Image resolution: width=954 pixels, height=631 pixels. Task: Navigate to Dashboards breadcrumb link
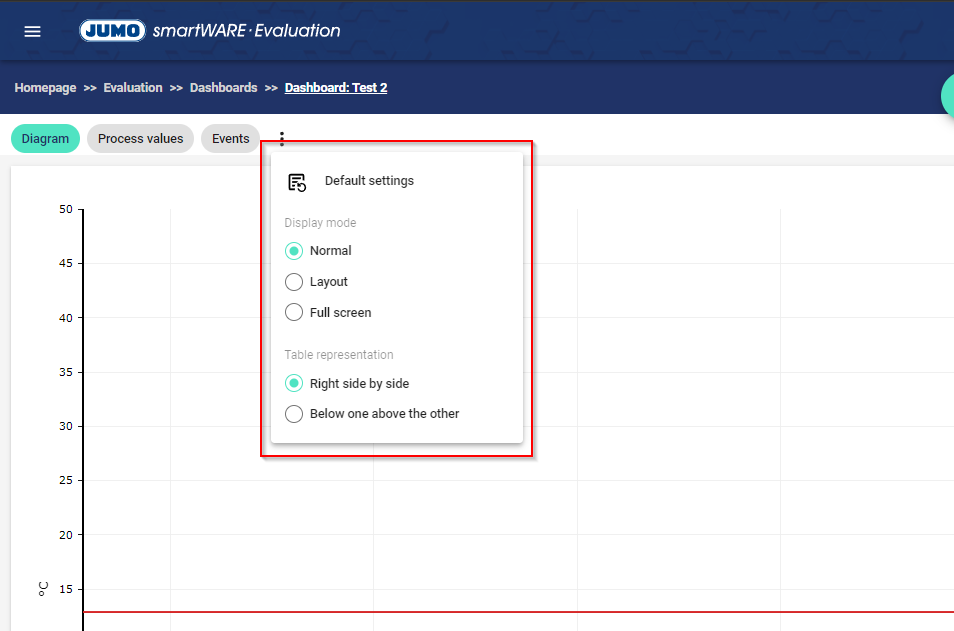click(224, 88)
